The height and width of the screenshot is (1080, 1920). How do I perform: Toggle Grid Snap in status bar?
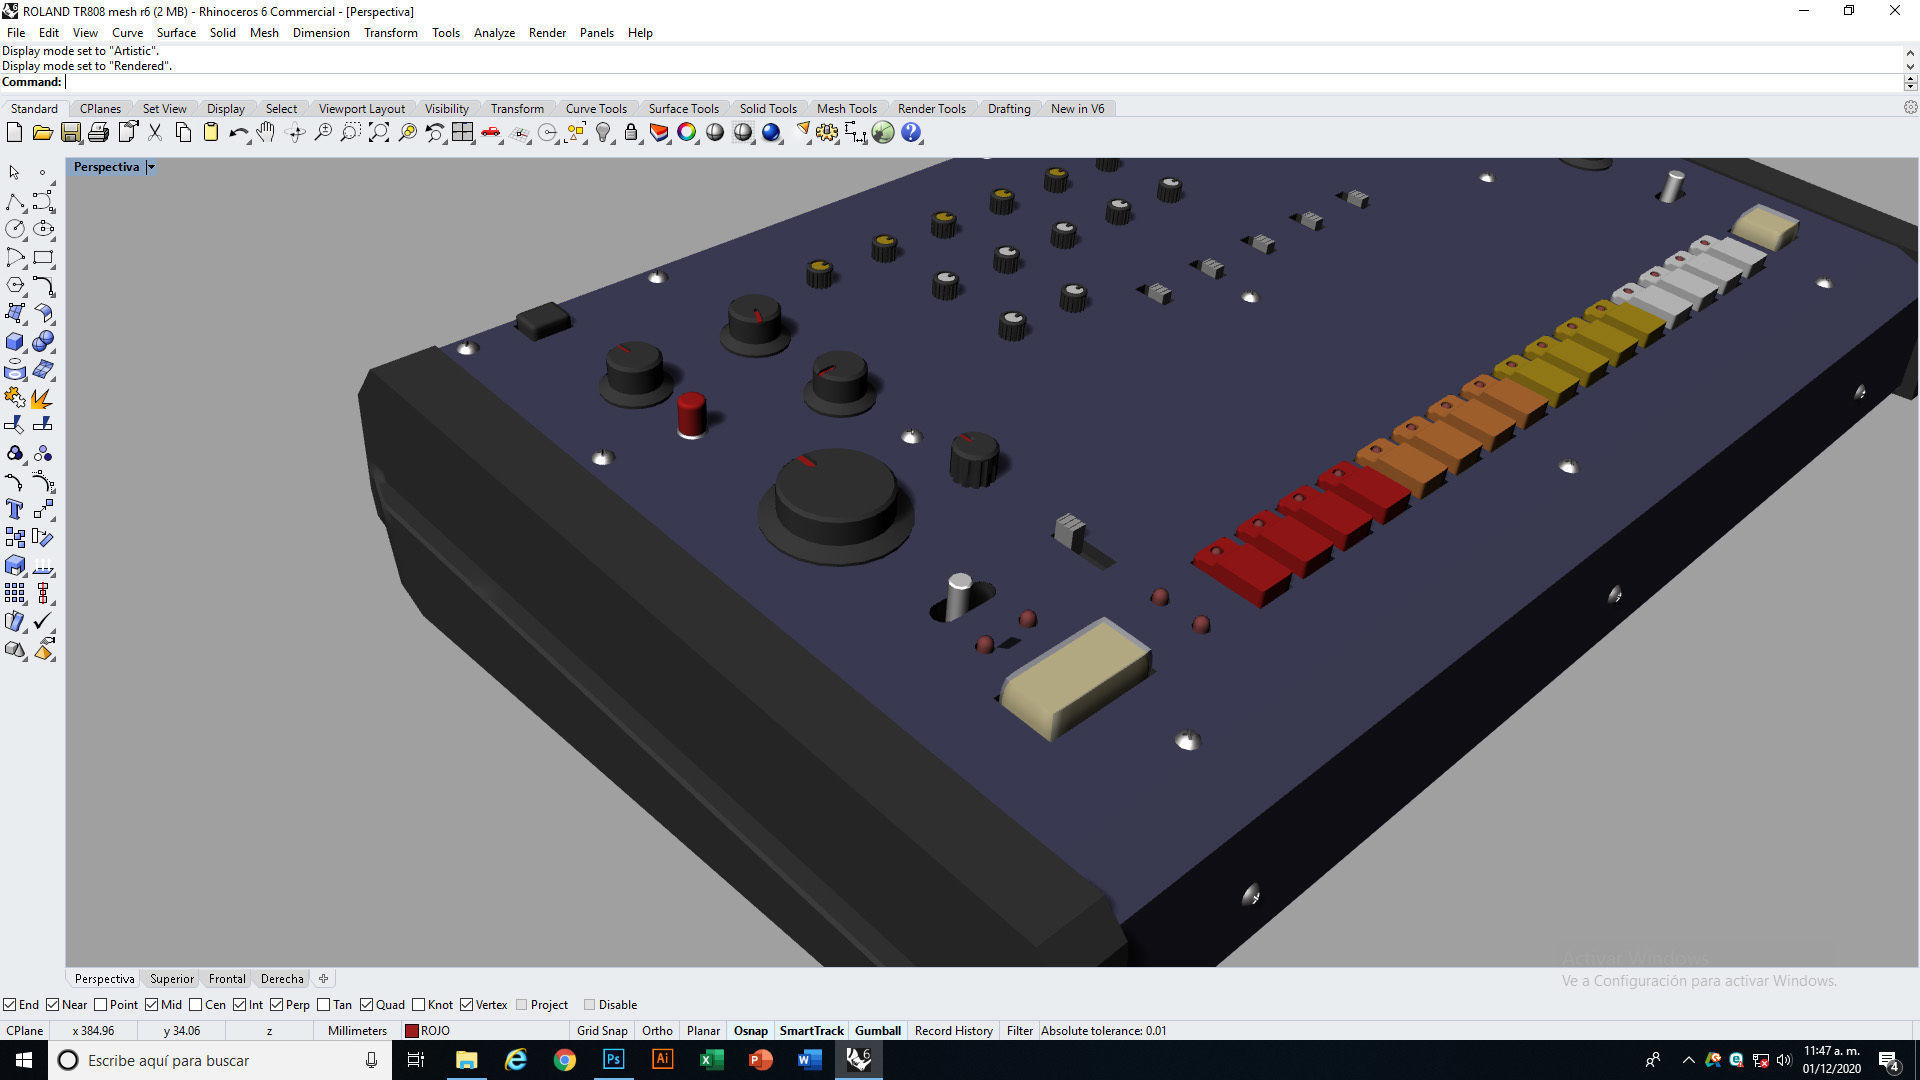pyautogui.click(x=602, y=1030)
